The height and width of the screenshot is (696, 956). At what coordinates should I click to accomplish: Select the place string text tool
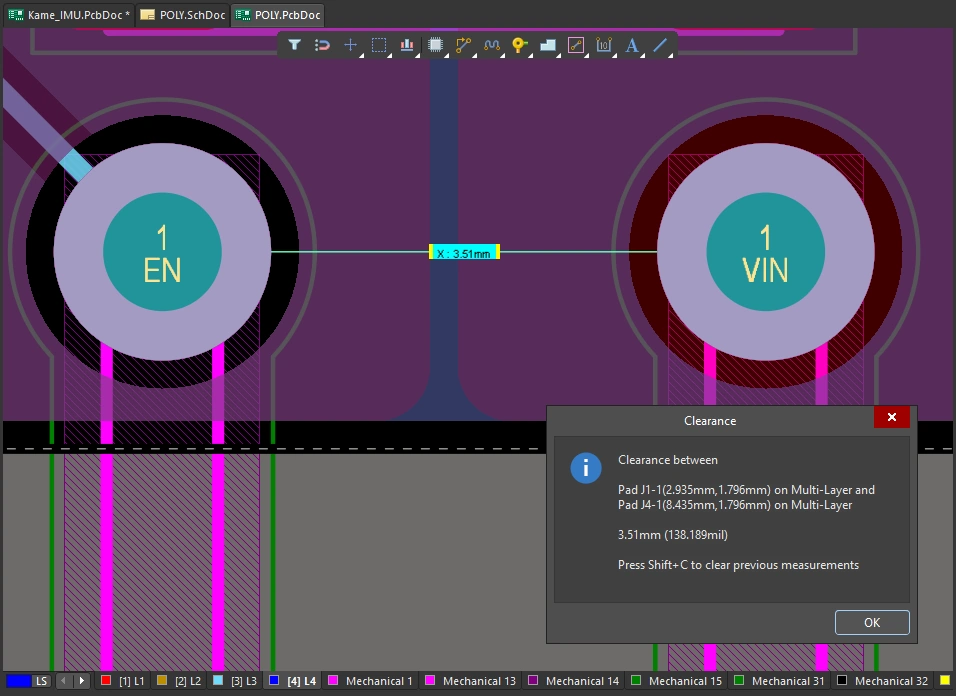pyautogui.click(x=632, y=45)
